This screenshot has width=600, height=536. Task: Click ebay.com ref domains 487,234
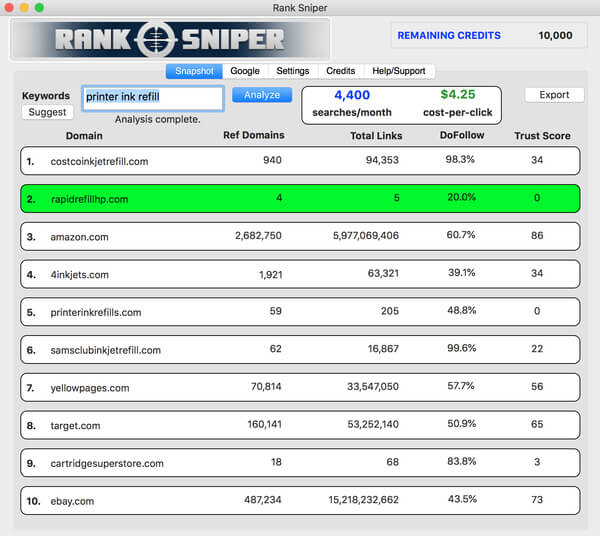pos(262,500)
